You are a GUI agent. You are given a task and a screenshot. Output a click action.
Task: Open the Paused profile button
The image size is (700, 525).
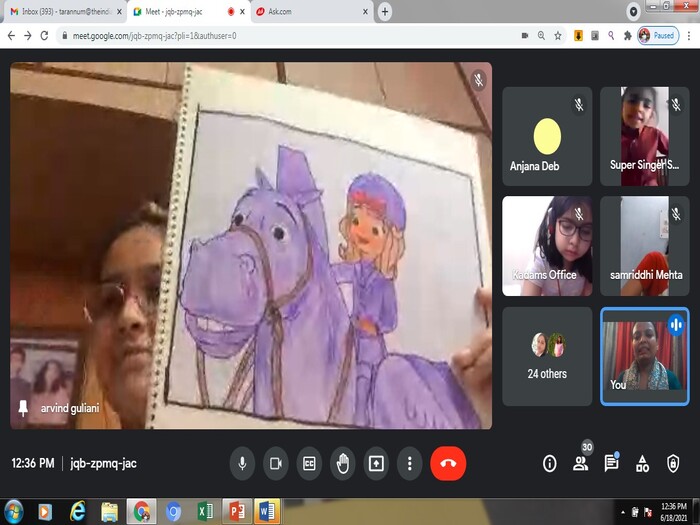[x=658, y=36]
